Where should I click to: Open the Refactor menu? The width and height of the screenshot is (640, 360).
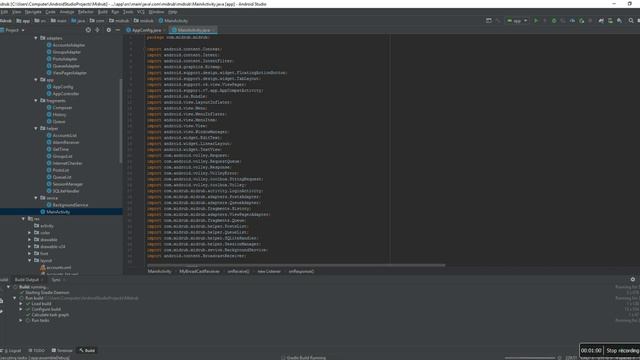point(85,12)
